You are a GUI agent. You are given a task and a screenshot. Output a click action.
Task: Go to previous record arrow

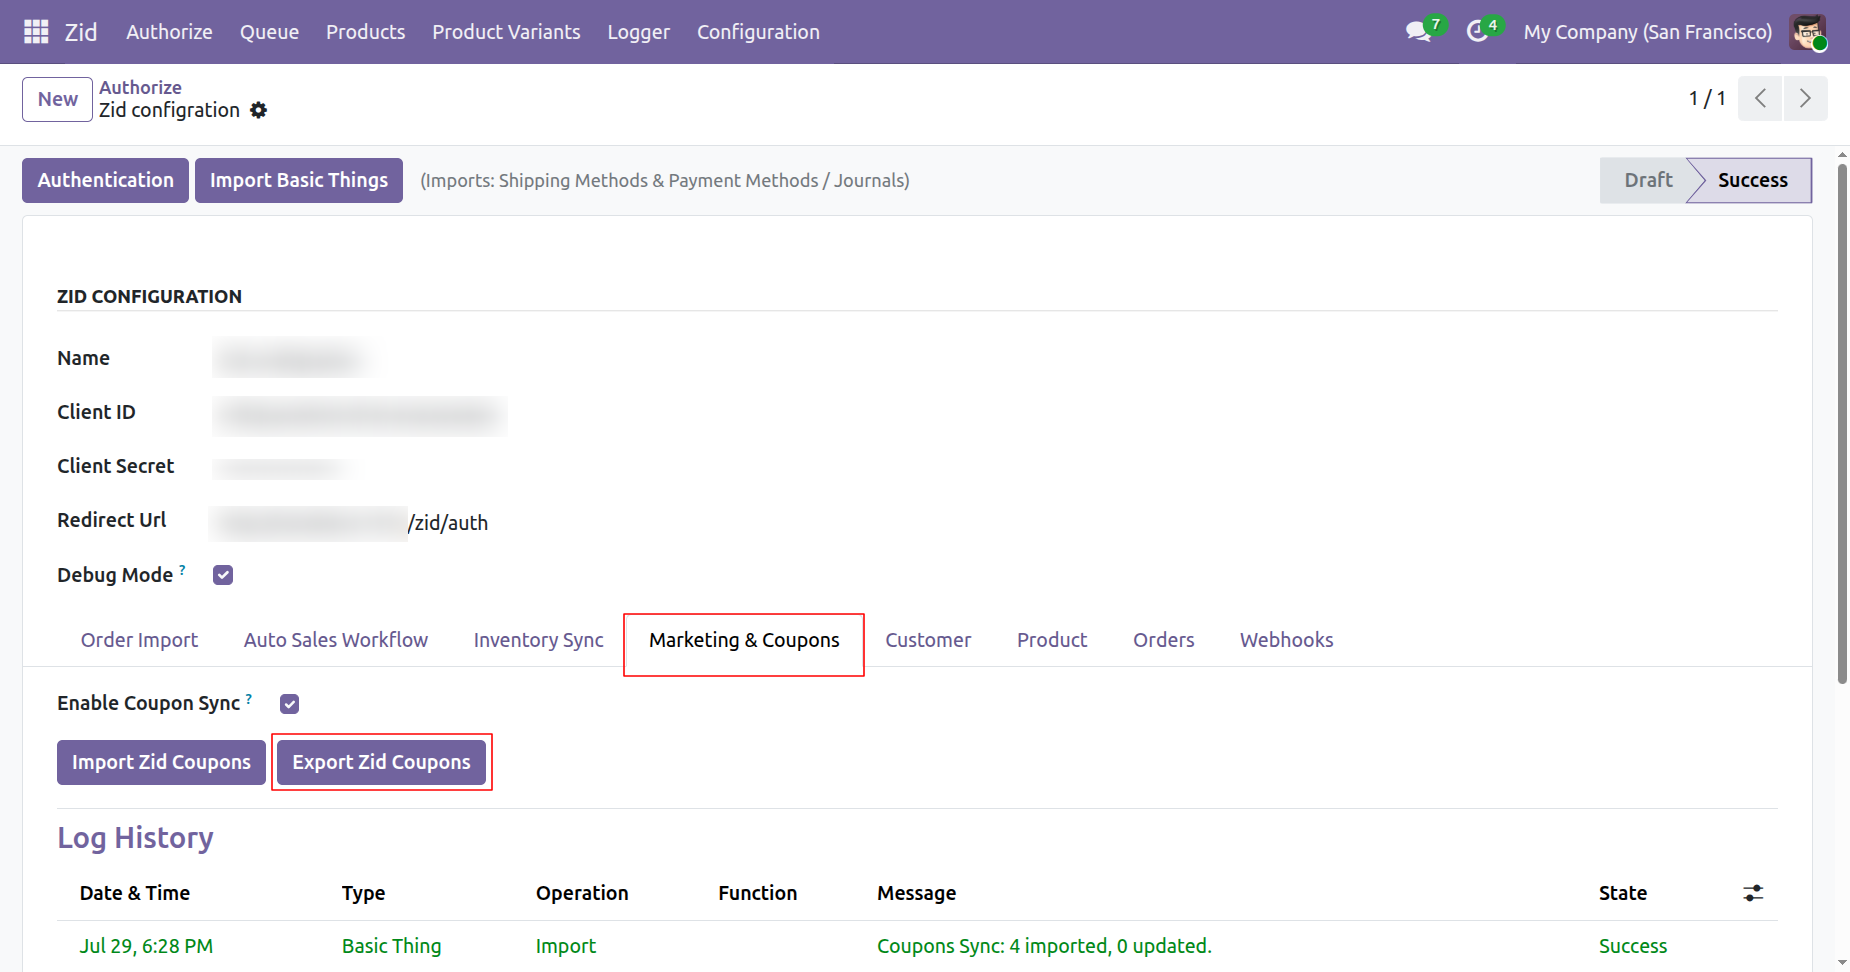(x=1760, y=98)
